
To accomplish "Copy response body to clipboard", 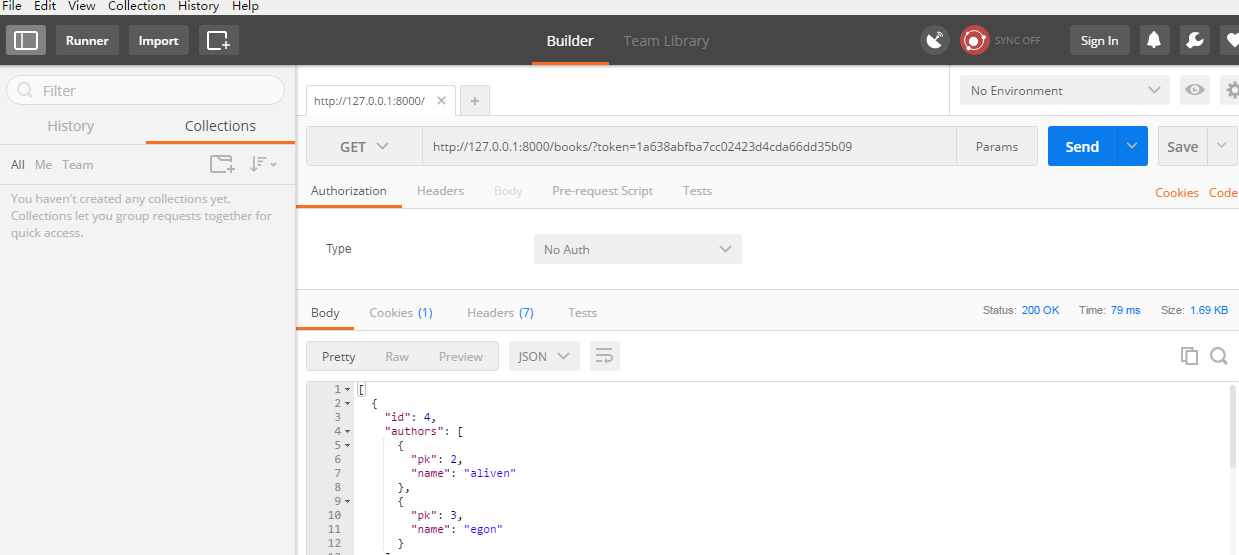I will pos(1189,356).
